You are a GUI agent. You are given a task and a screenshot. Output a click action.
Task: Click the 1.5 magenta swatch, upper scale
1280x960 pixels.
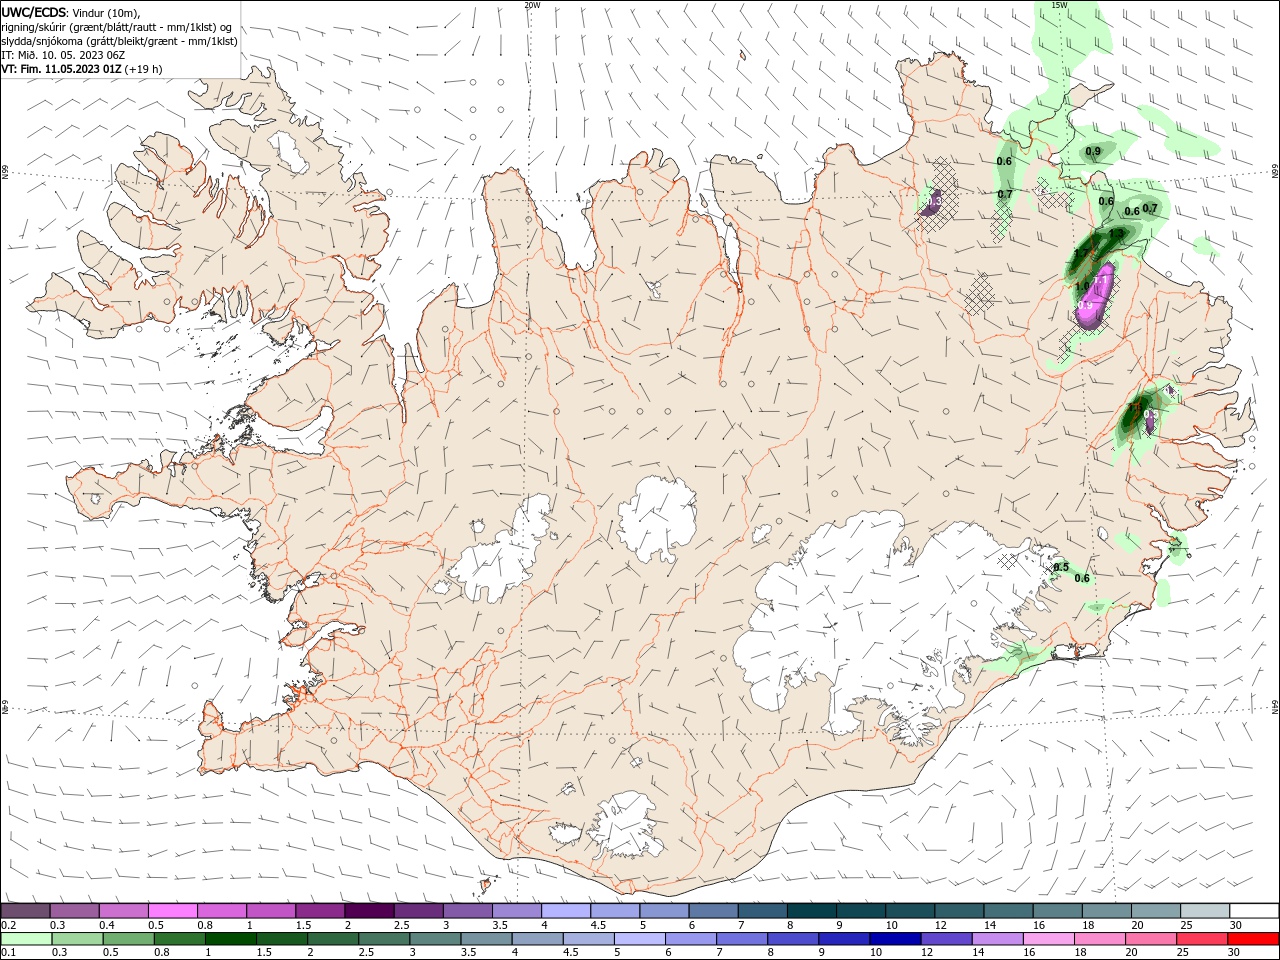click(x=319, y=911)
